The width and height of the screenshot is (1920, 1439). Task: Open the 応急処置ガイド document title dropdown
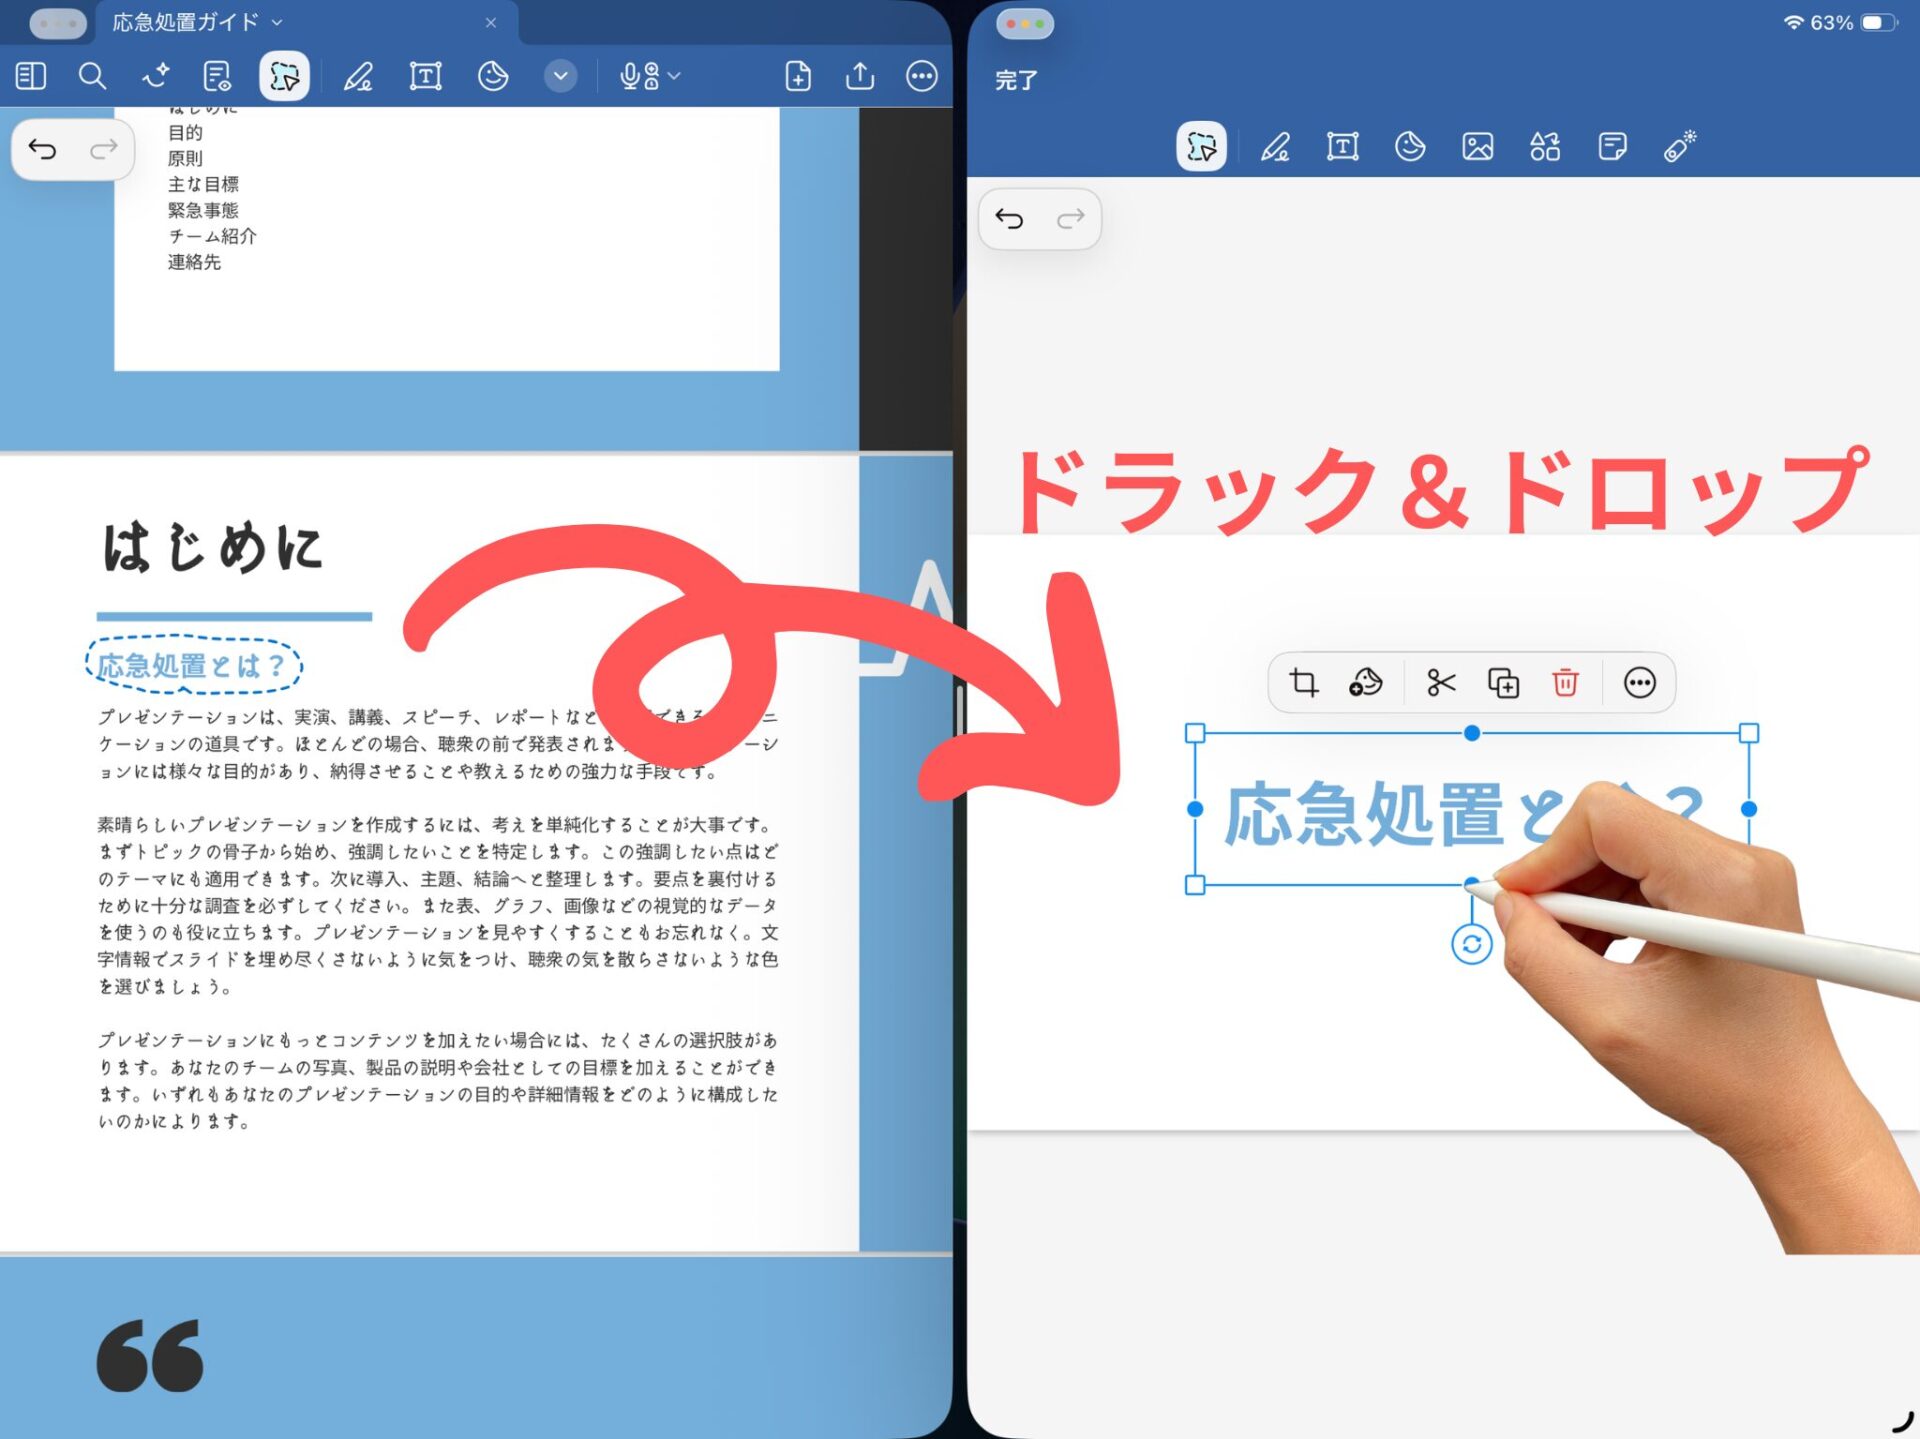point(197,22)
